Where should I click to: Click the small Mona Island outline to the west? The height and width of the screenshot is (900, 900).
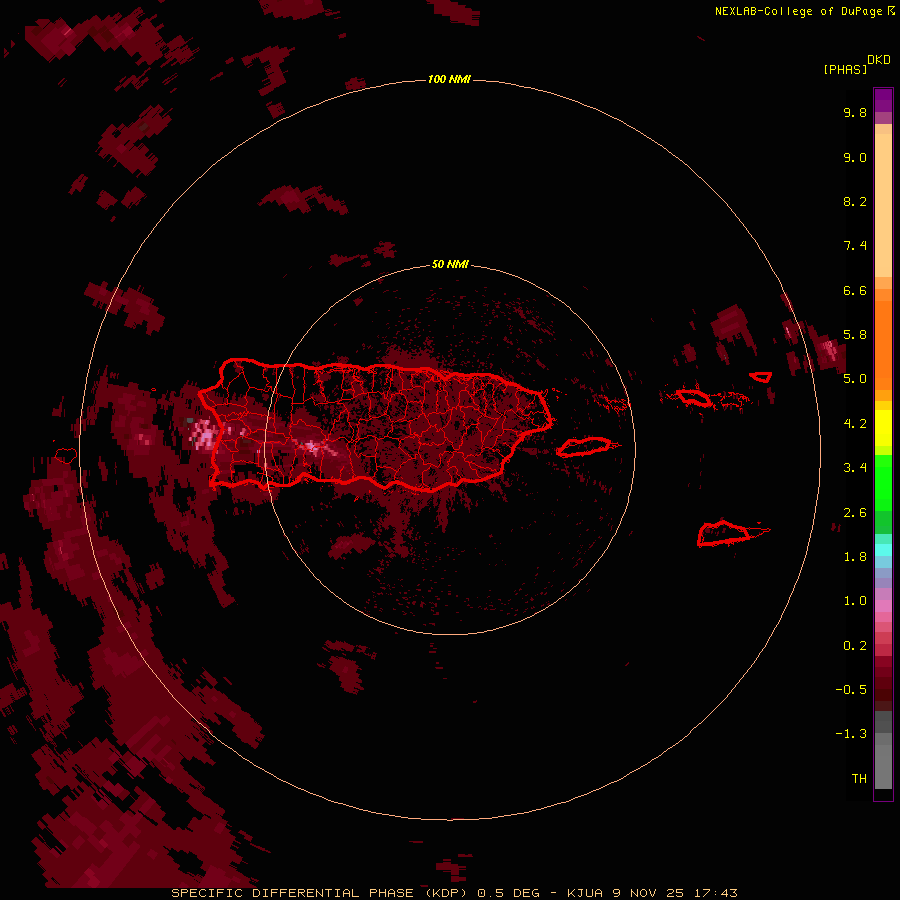pyautogui.click(x=66, y=456)
